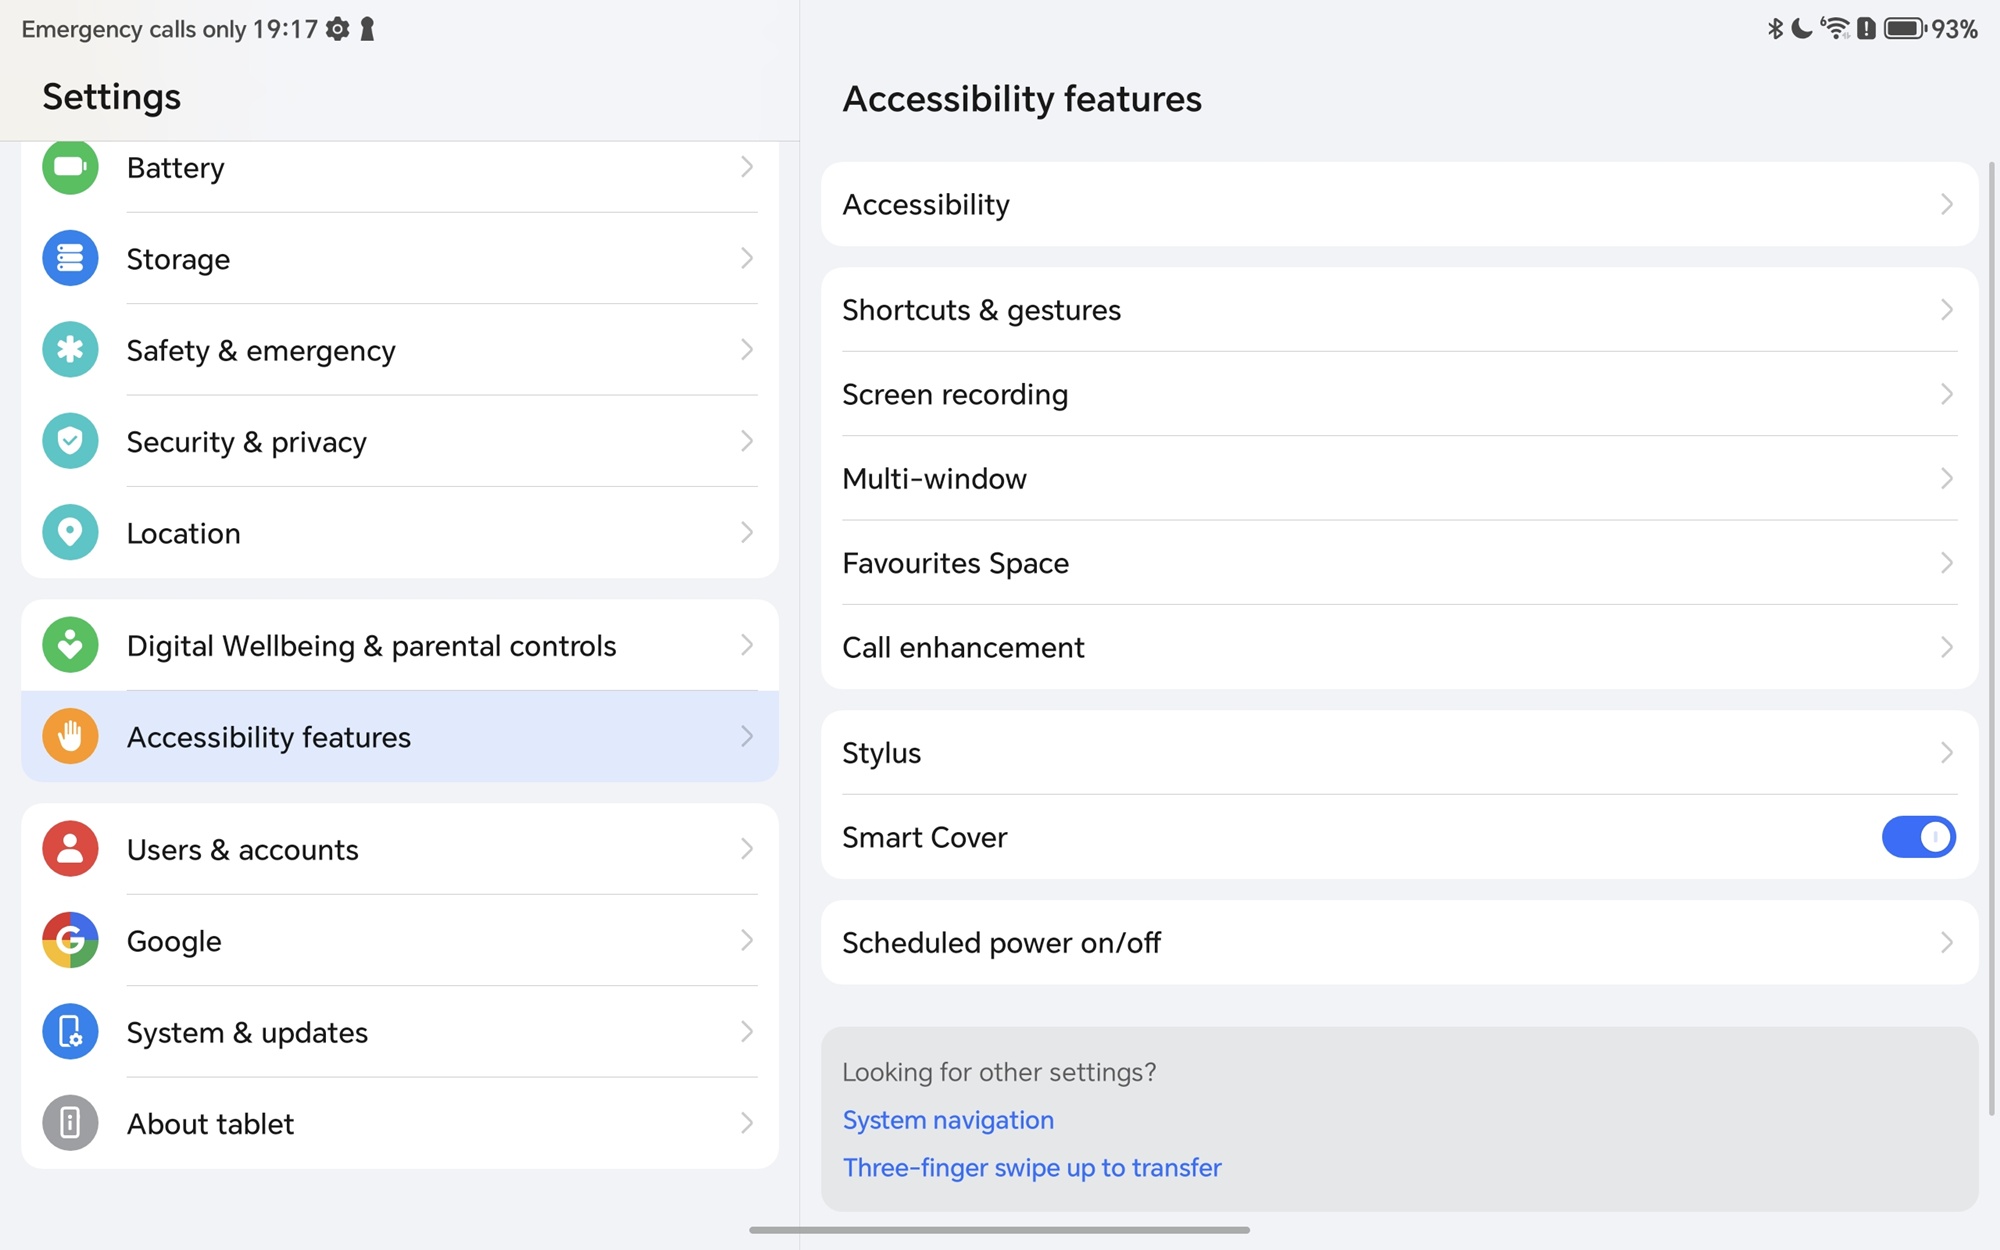Follow the System navigation link
The height and width of the screenshot is (1250, 2000).
948,1120
